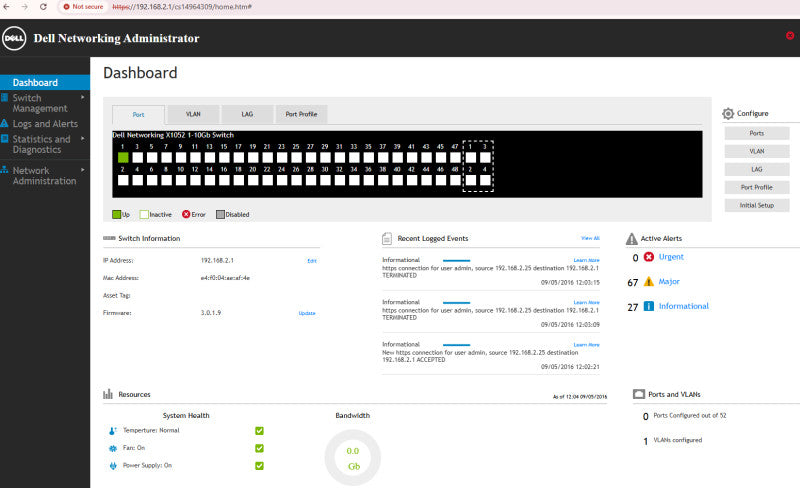This screenshot has width=800, height=488.
Task: Click the red logout icon in header
Action: (790, 35)
